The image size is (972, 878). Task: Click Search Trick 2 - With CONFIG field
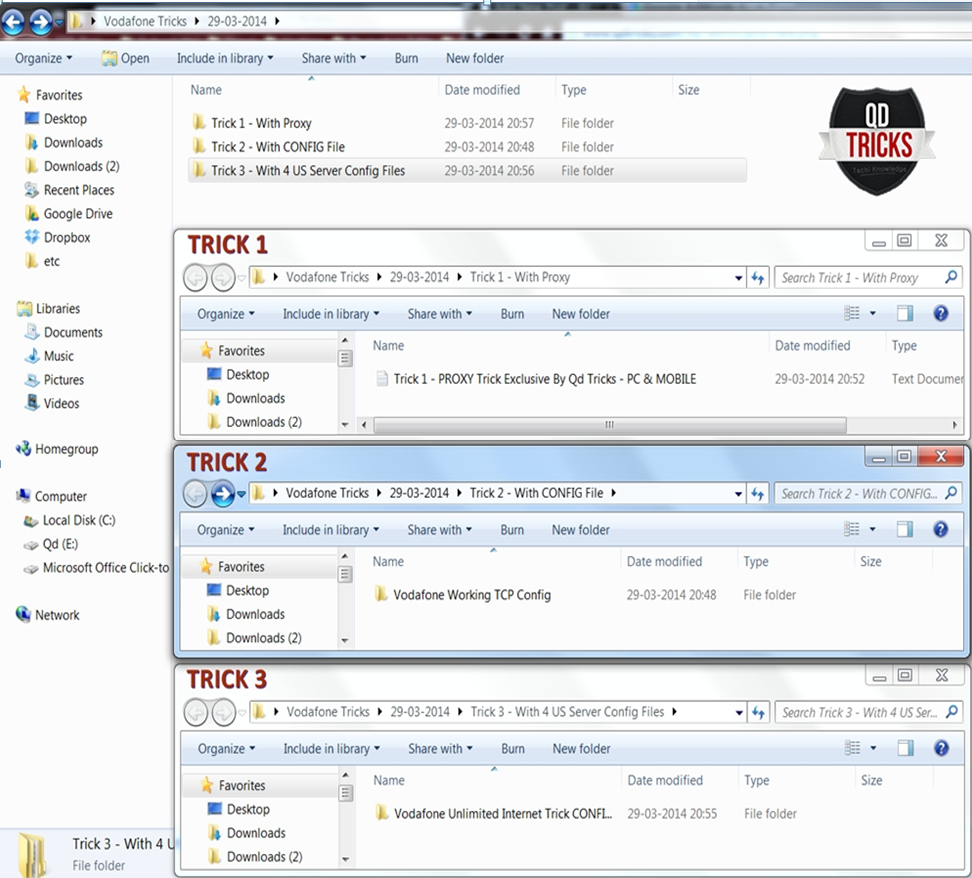868,494
